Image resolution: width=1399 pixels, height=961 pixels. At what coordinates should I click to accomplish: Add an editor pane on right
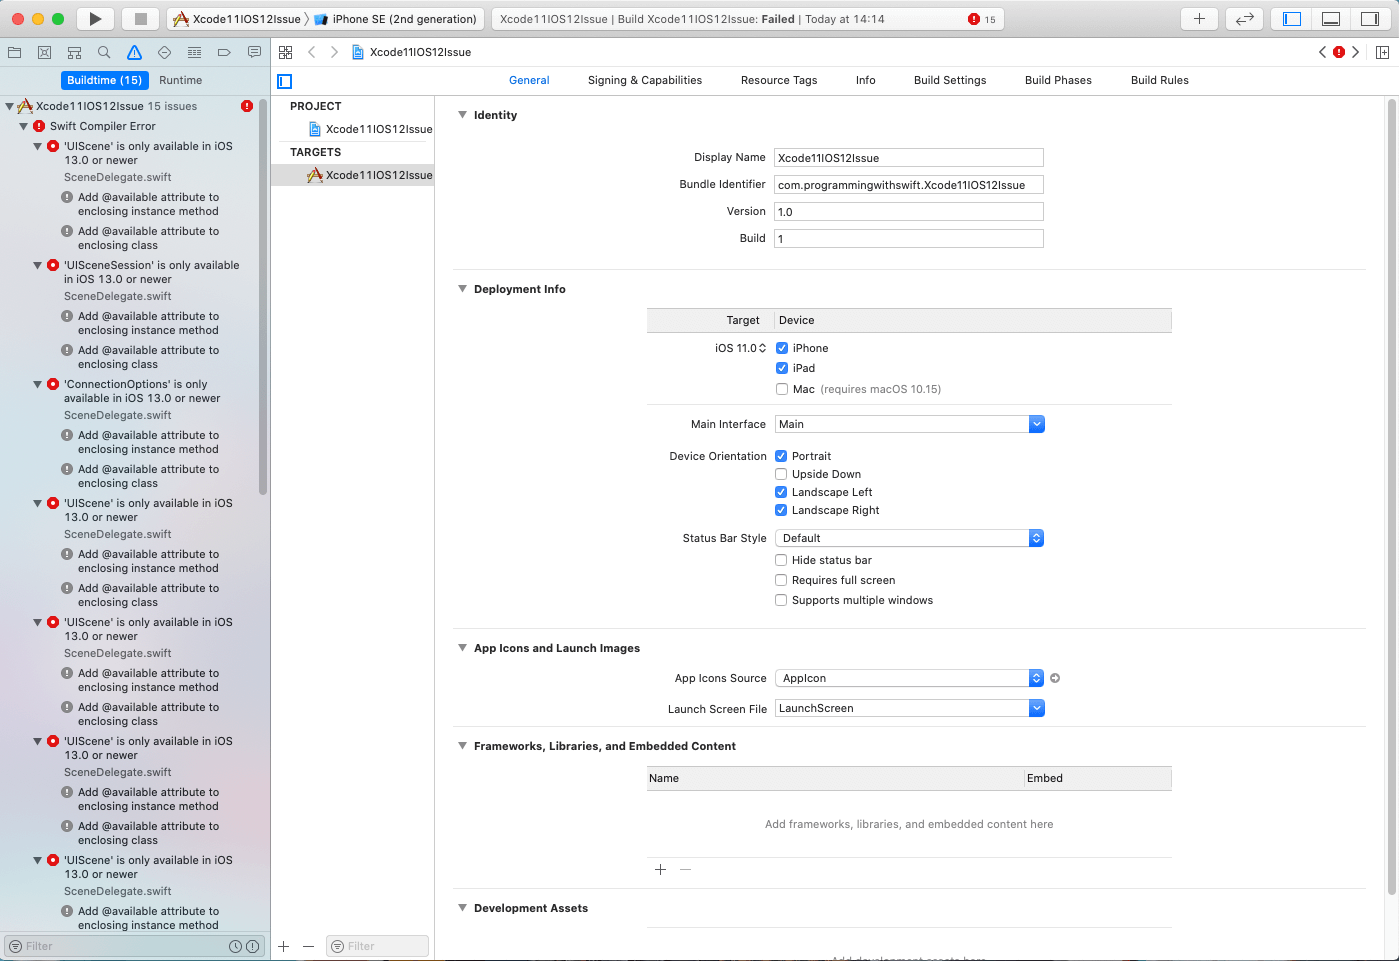coord(1382,52)
